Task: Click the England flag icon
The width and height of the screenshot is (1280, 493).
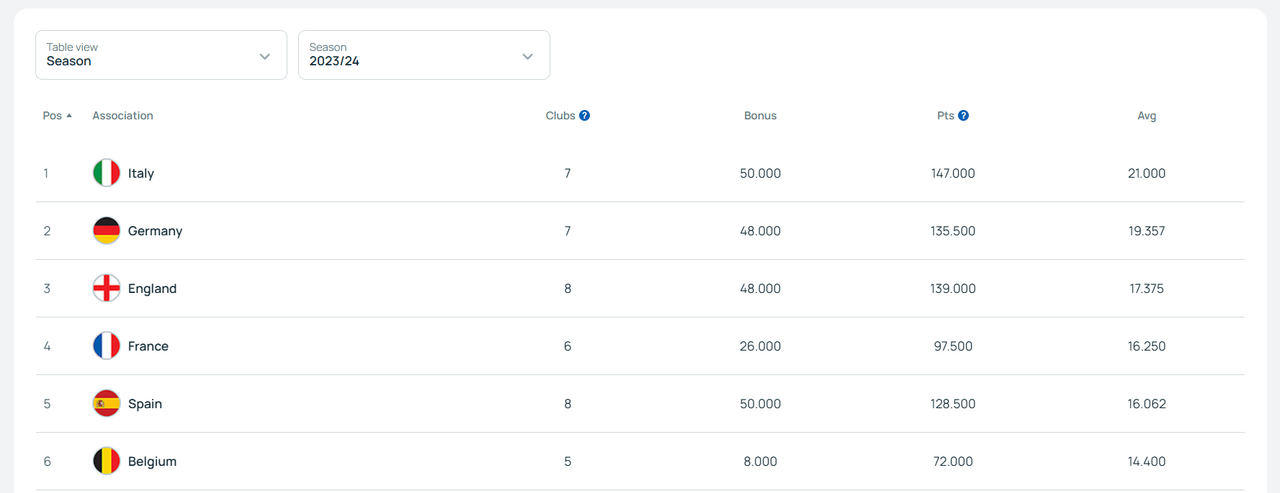Action: [x=106, y=289]
